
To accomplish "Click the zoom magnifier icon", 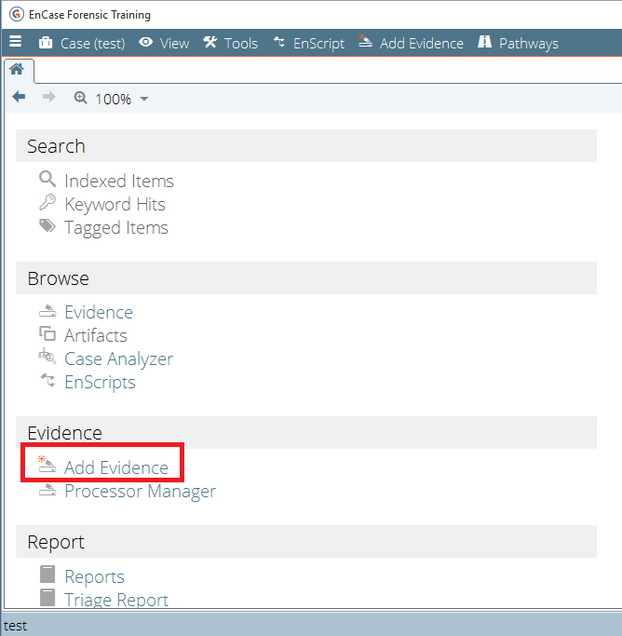I will pyautogui.click(x=81, y=98).
